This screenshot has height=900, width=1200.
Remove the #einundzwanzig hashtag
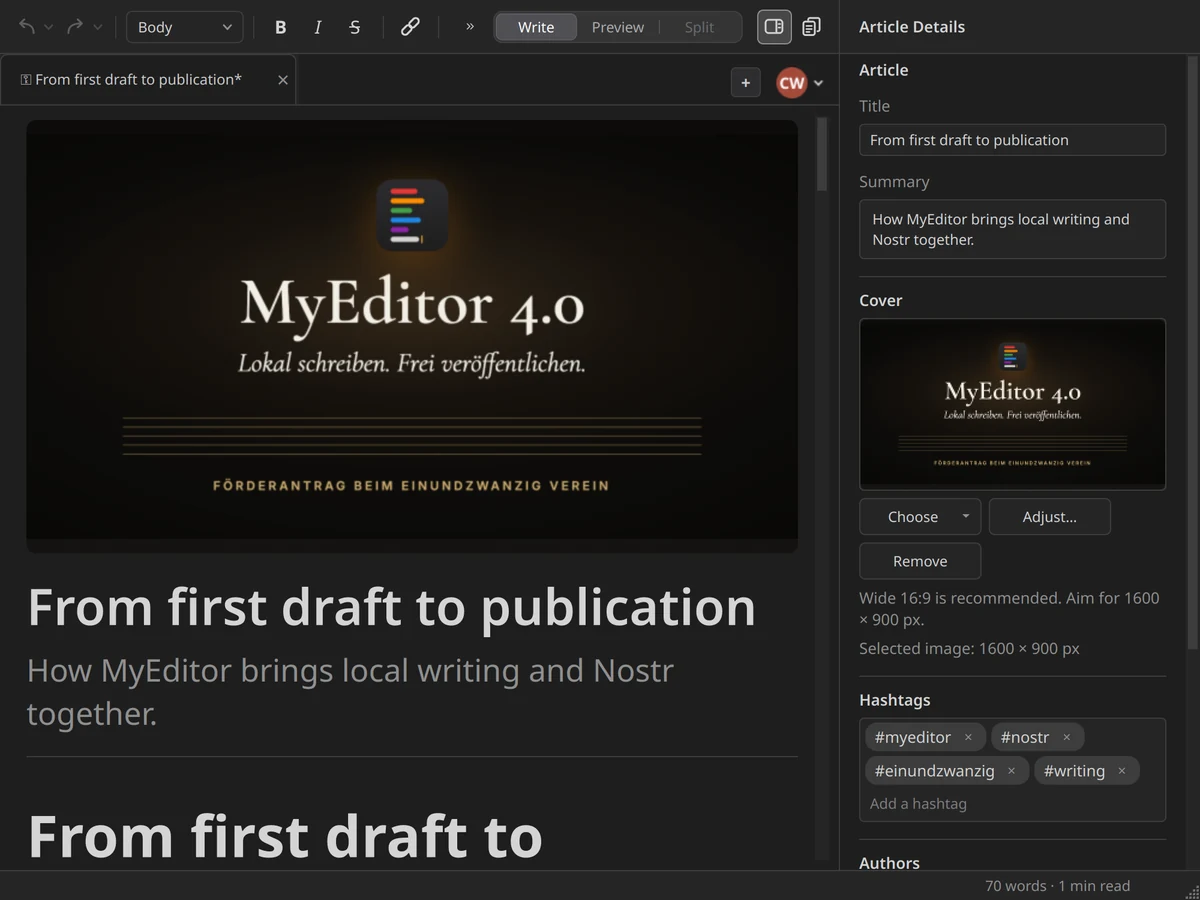[x=1011, y=771]
